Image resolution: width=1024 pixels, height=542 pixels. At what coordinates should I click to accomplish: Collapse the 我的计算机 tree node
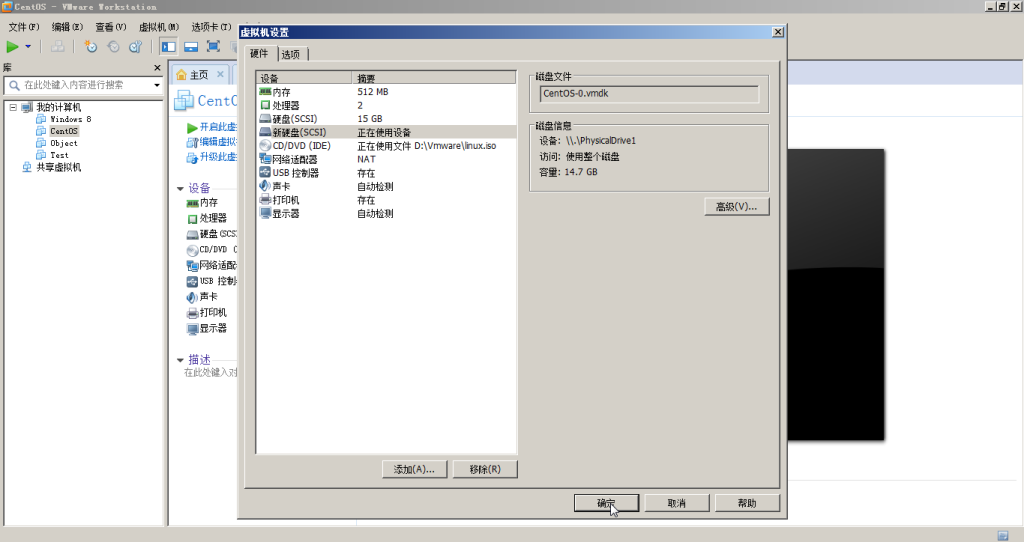[x=12, y=107]
